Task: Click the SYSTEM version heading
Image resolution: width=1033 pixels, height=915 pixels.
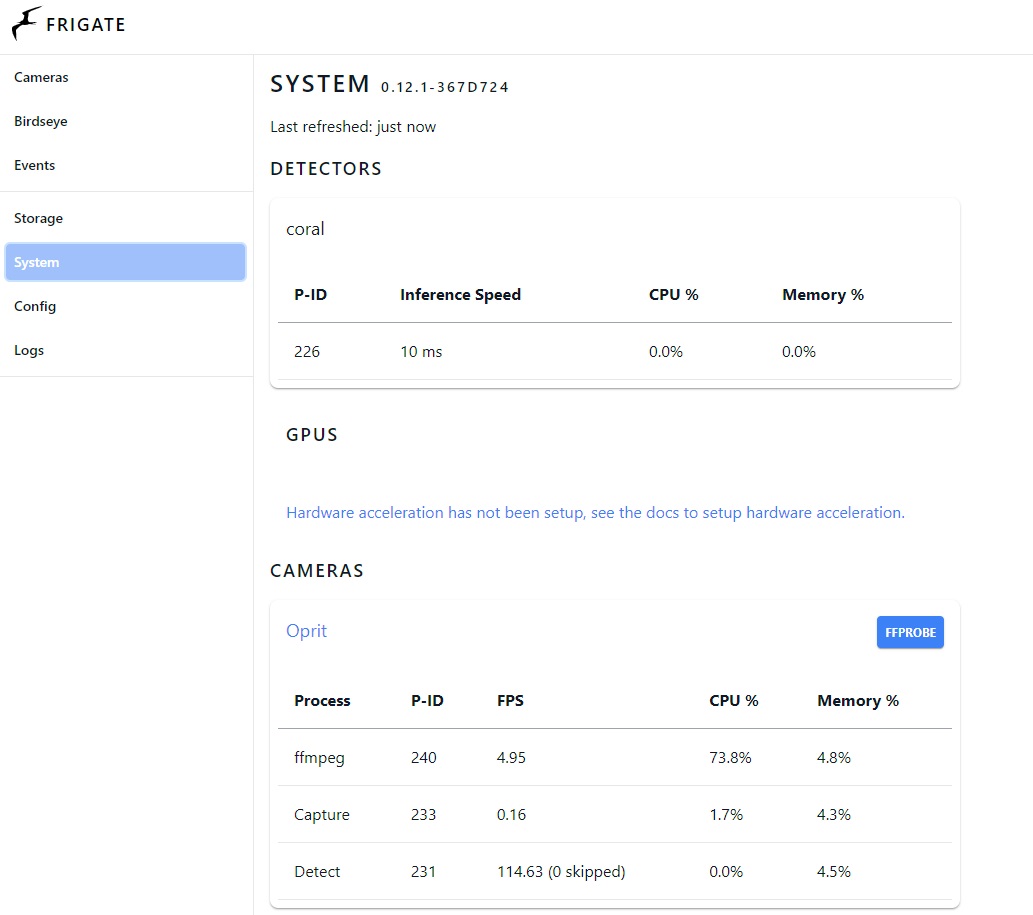Action: 389,85
